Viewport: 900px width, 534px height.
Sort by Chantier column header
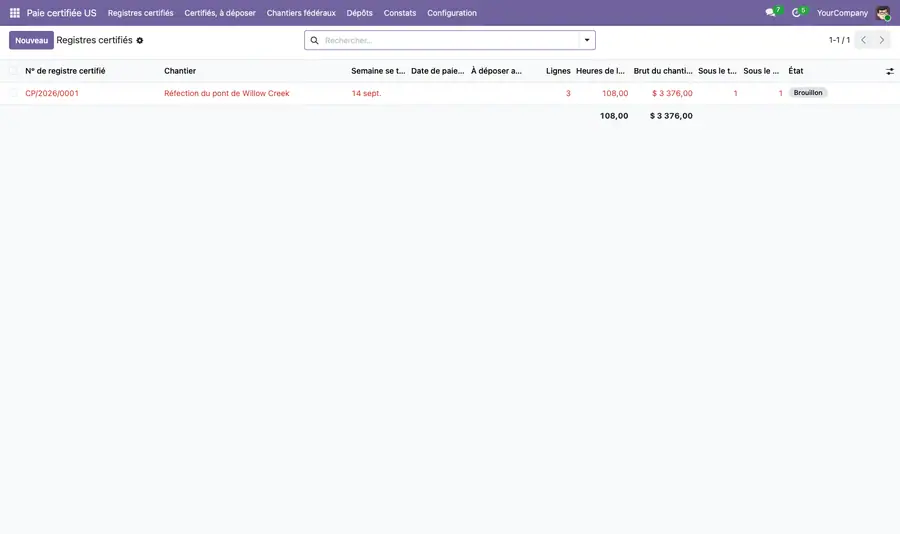pyautogui.click(x=180, y=71)
